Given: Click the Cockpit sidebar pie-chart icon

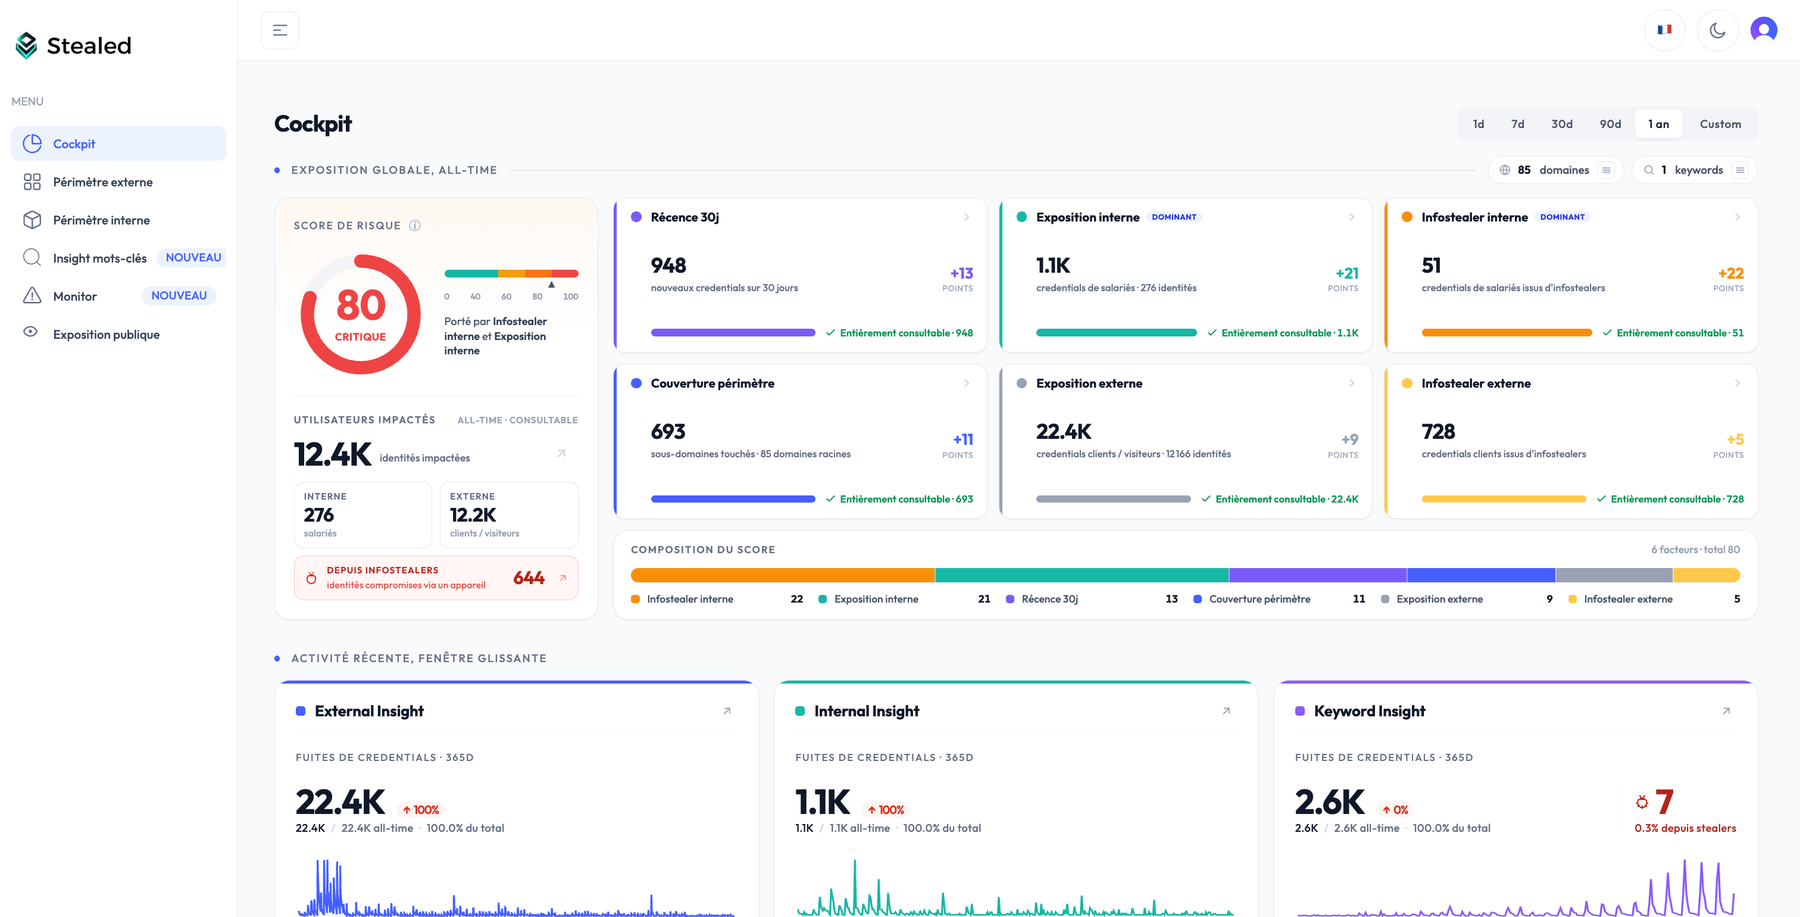Looking at the screenshot, I should click(33, 143).
